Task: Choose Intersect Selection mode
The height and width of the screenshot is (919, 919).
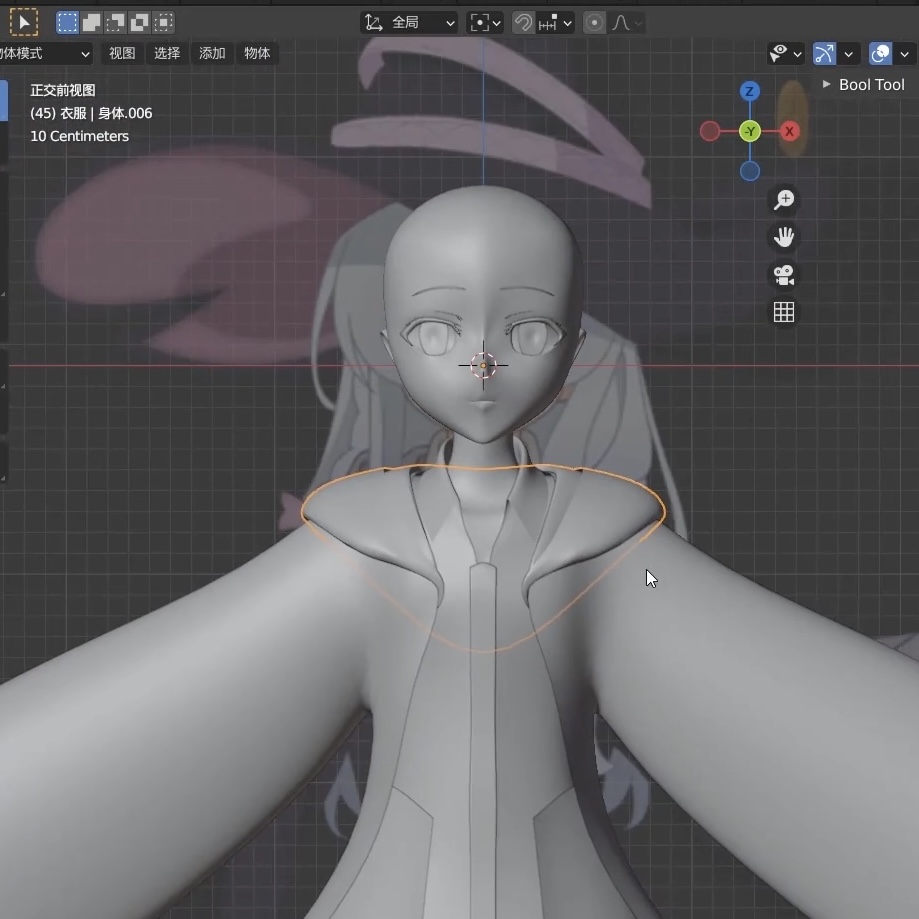Action: [x=164, y=22]
